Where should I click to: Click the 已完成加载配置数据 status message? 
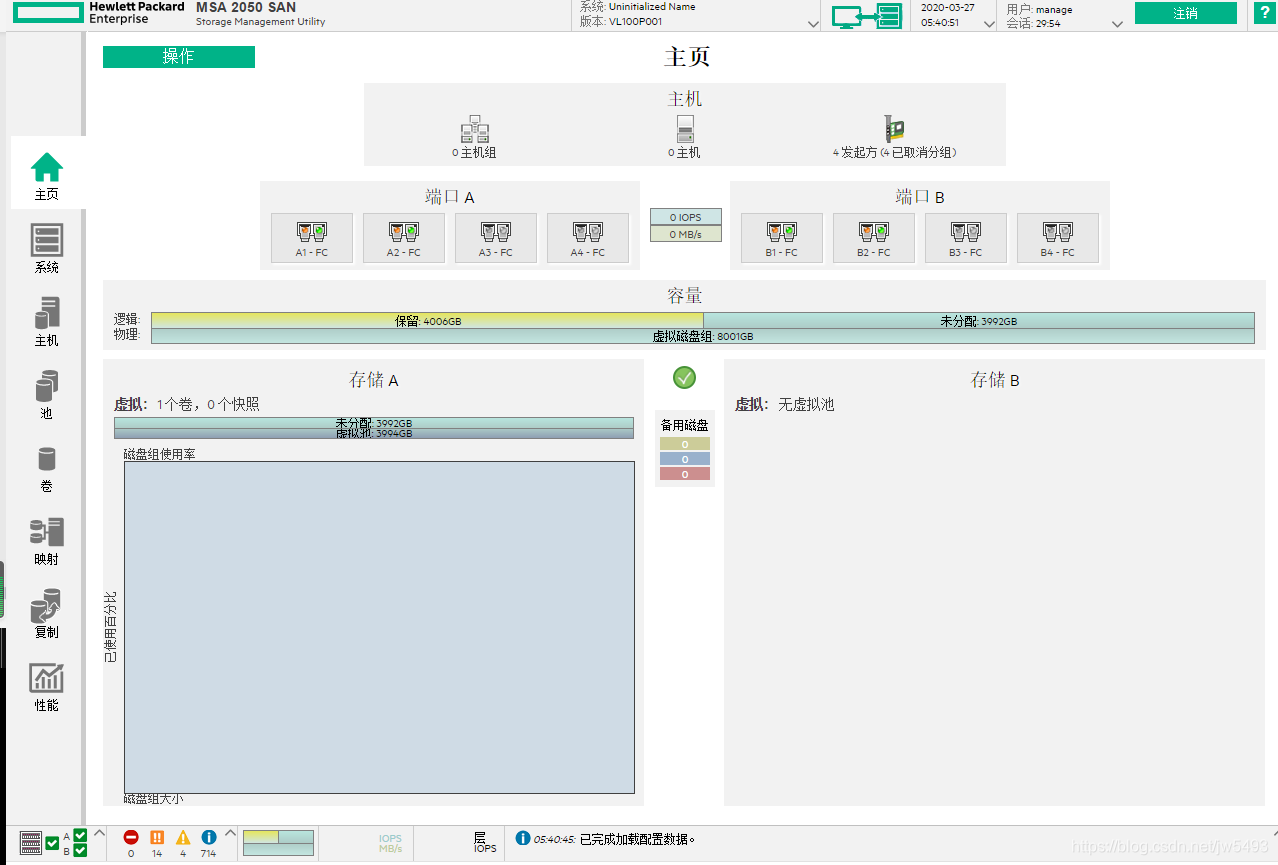637,839
